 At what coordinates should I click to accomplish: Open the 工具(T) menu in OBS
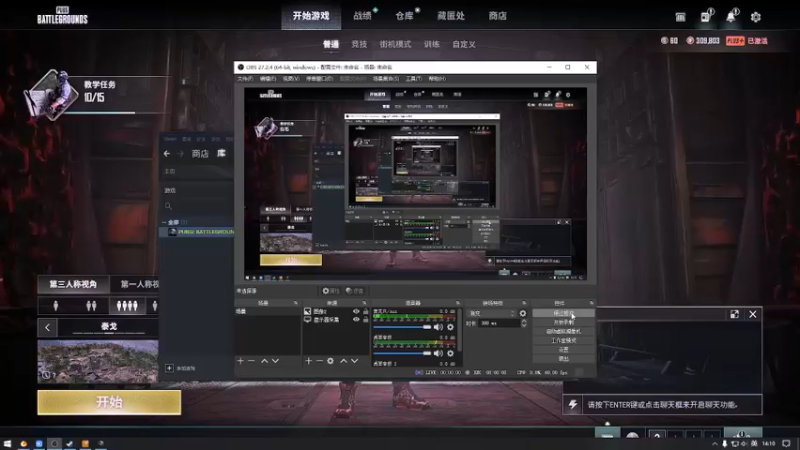(x=414, y=79)
